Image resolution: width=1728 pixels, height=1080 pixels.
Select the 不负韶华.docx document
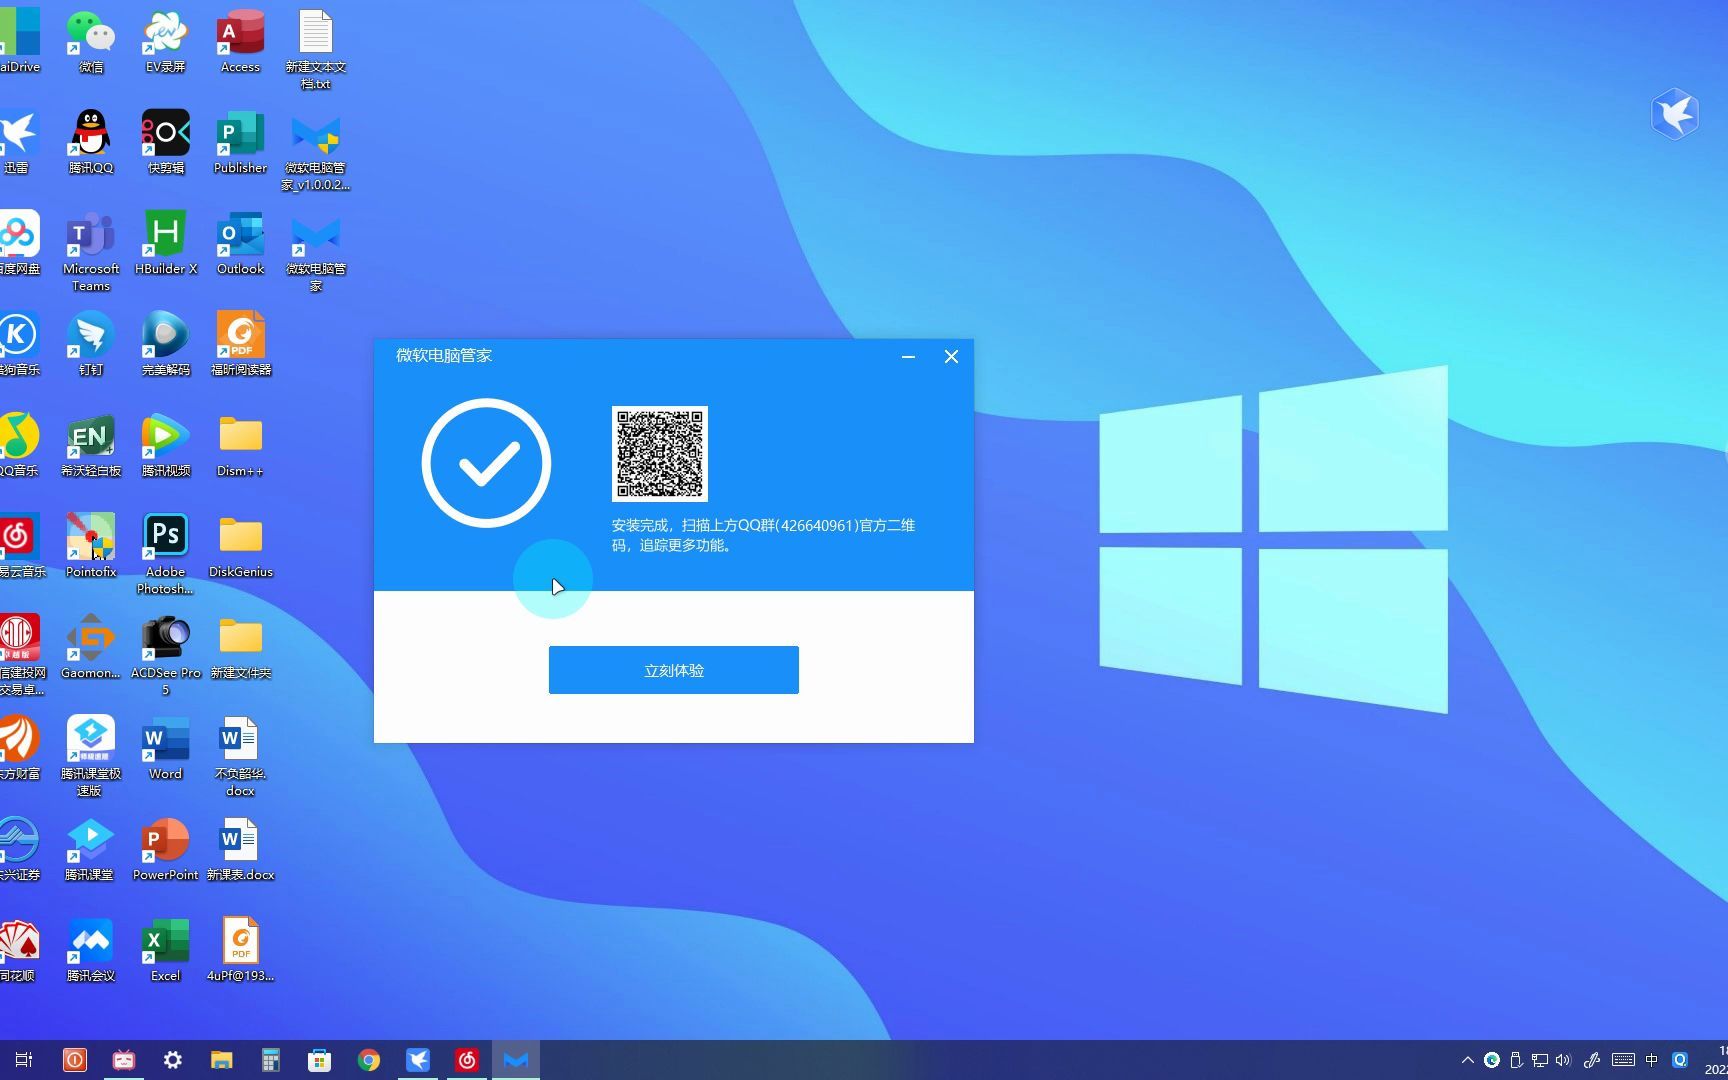240,756
